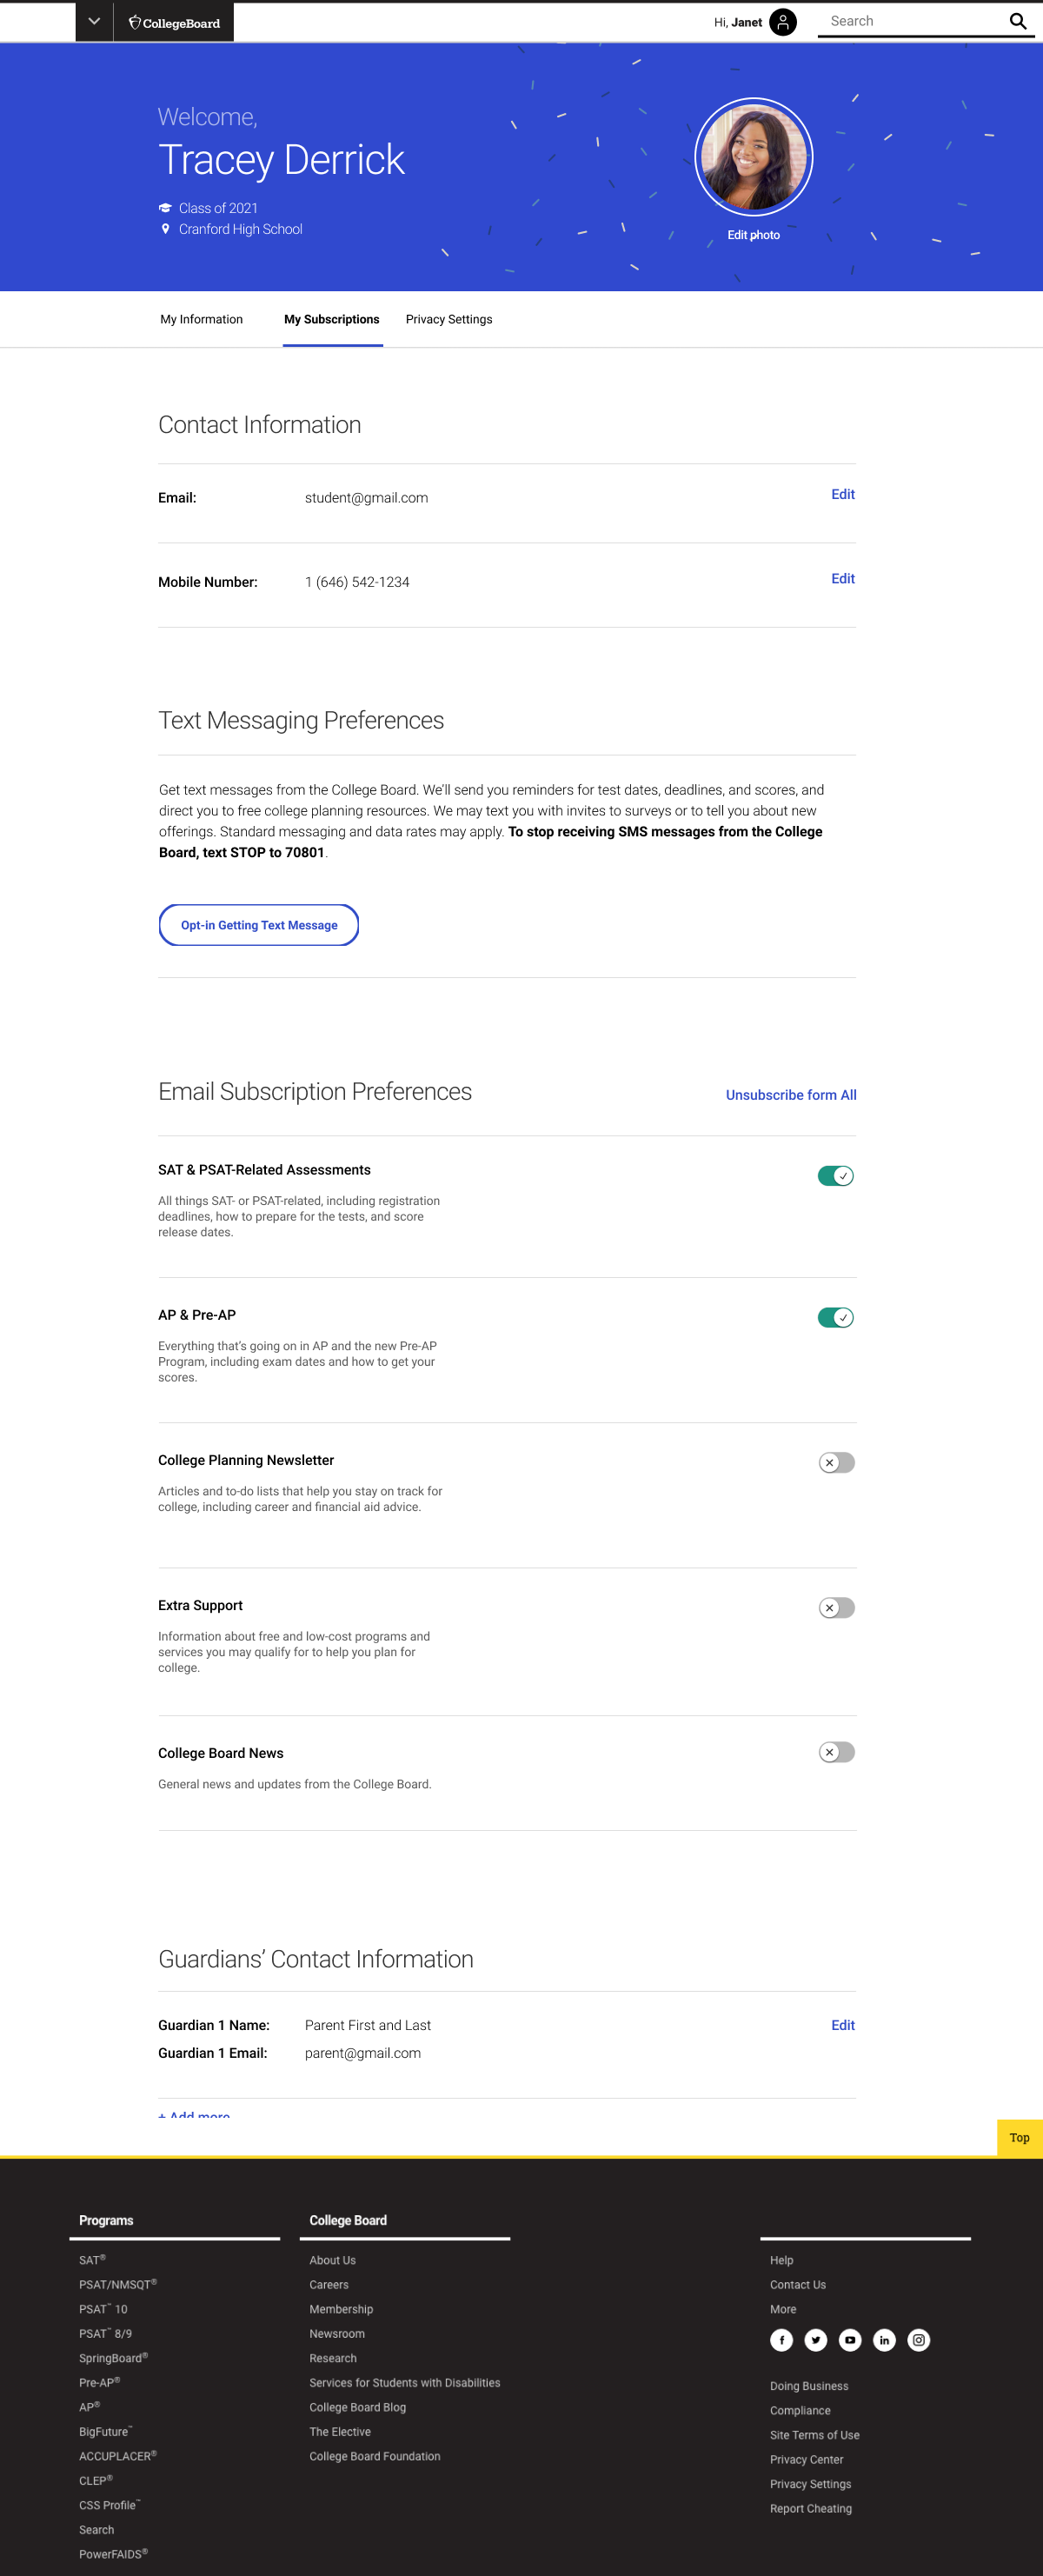This screenshot has width=1043, height=2576.
Task: Open Newsroom footer link
Action: click(x=337, y=2333)
